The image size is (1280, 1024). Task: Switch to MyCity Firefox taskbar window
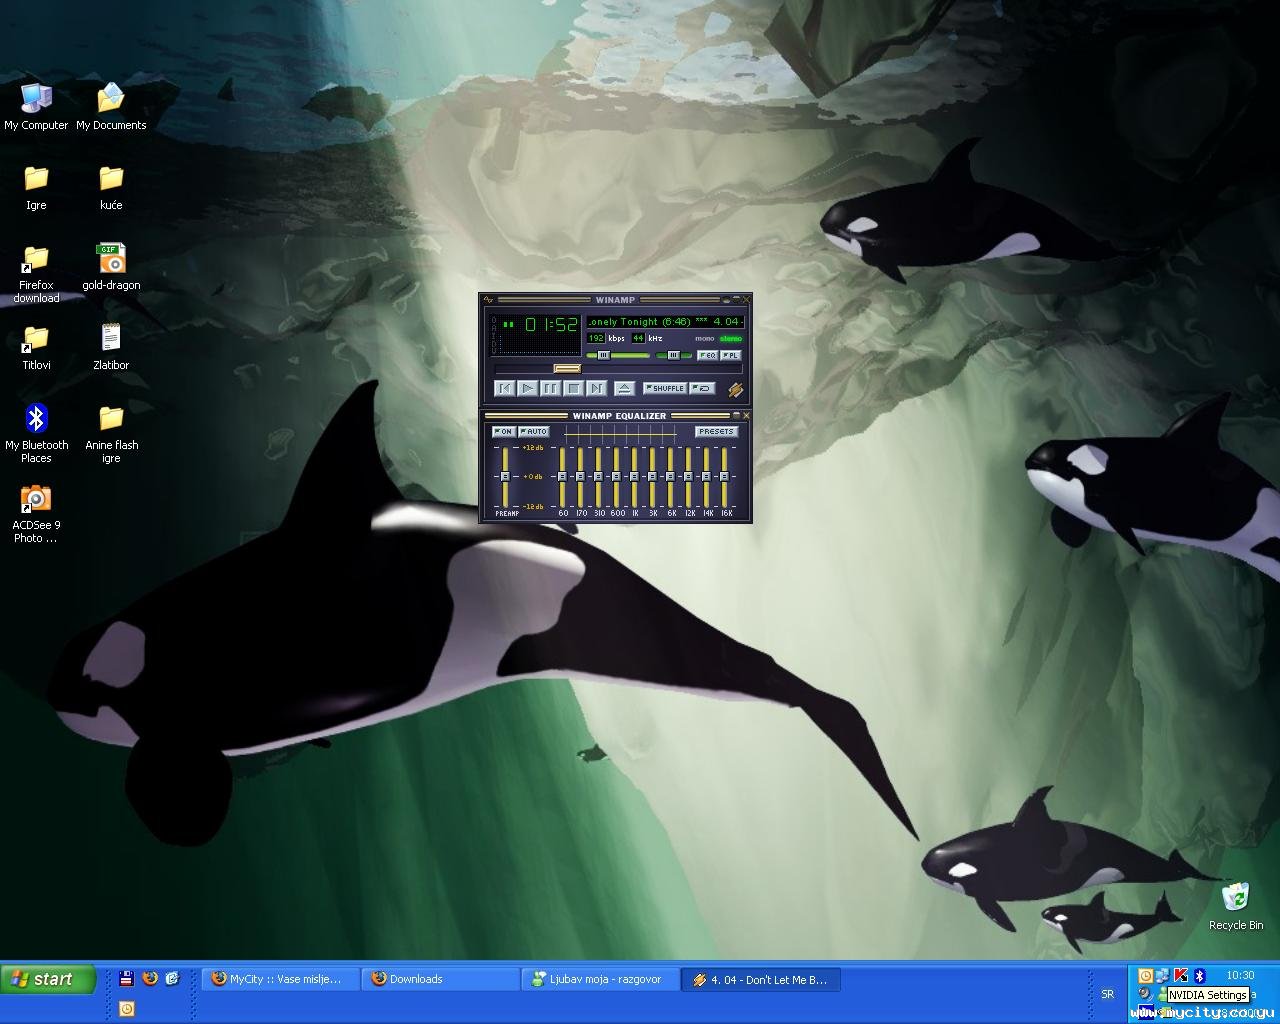coord(279,980)
